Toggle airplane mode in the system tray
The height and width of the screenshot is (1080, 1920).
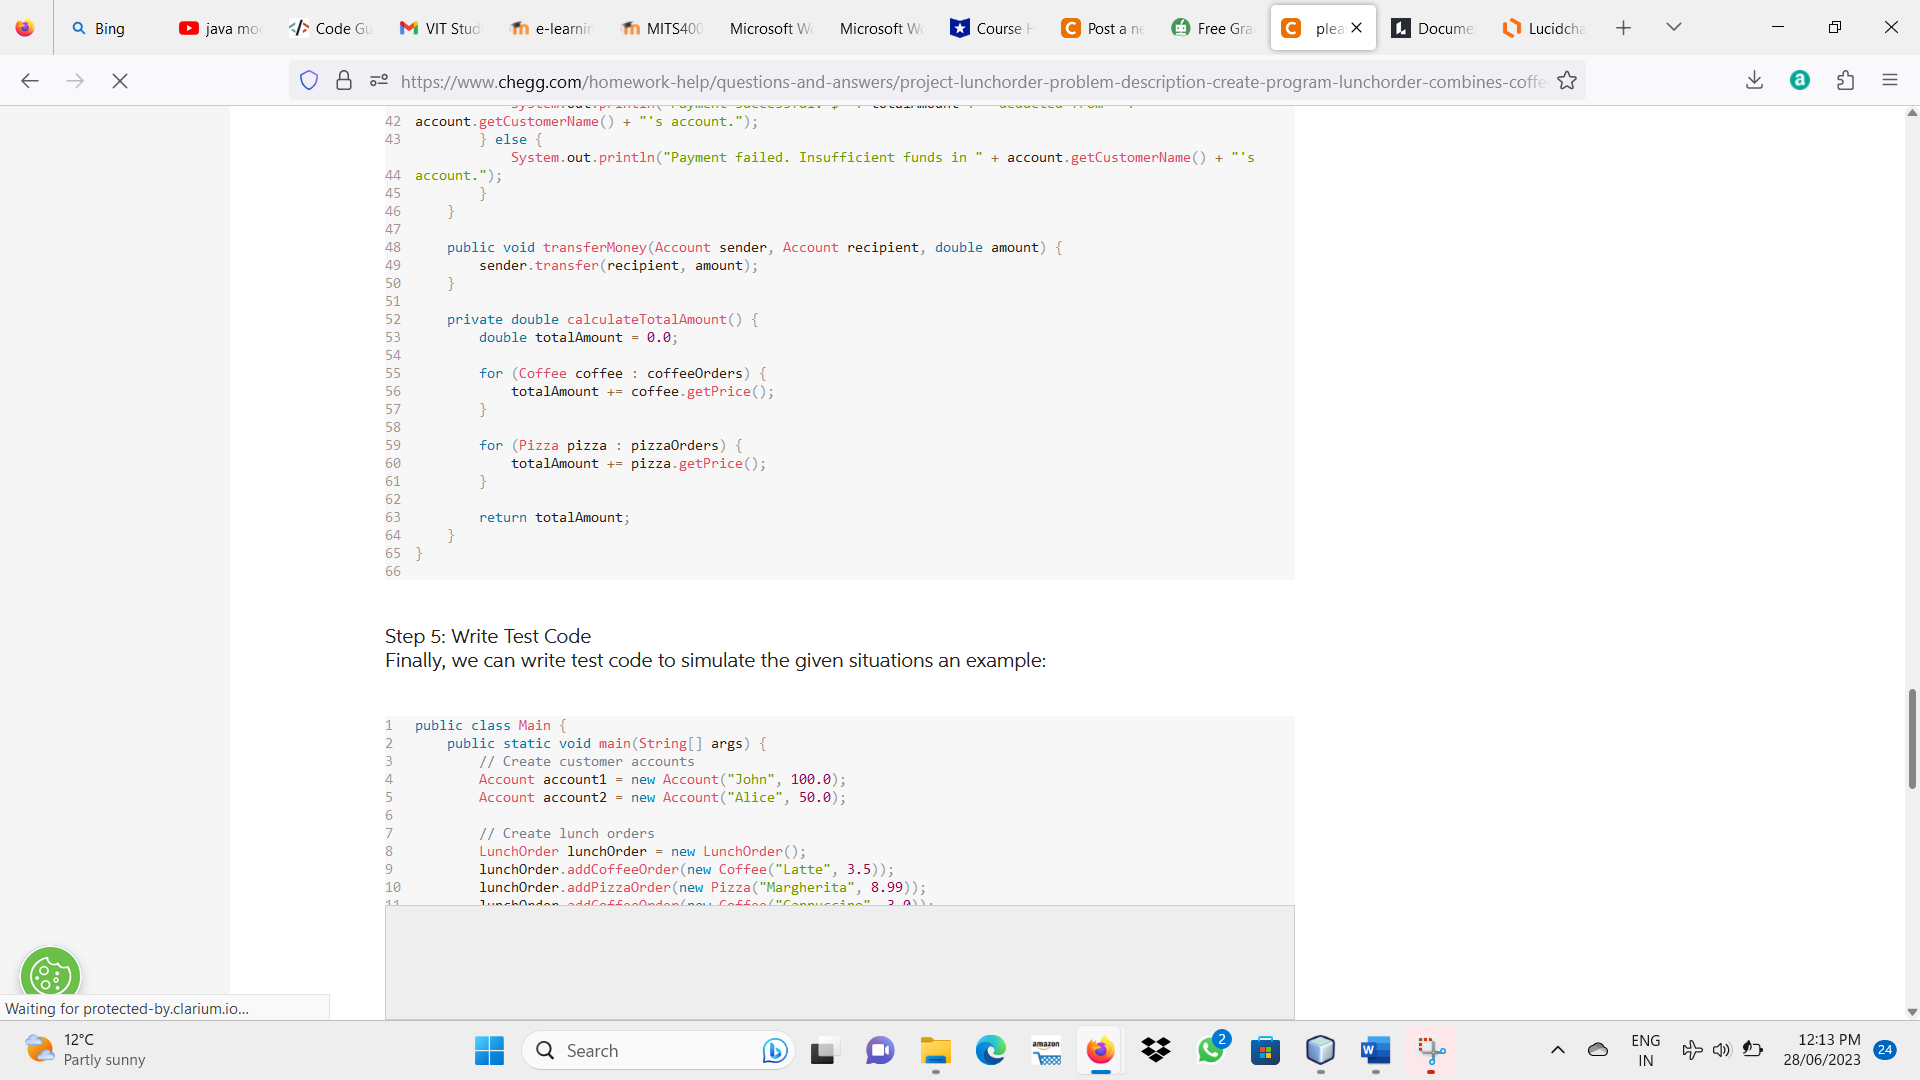click(x=1692, y=1050)
